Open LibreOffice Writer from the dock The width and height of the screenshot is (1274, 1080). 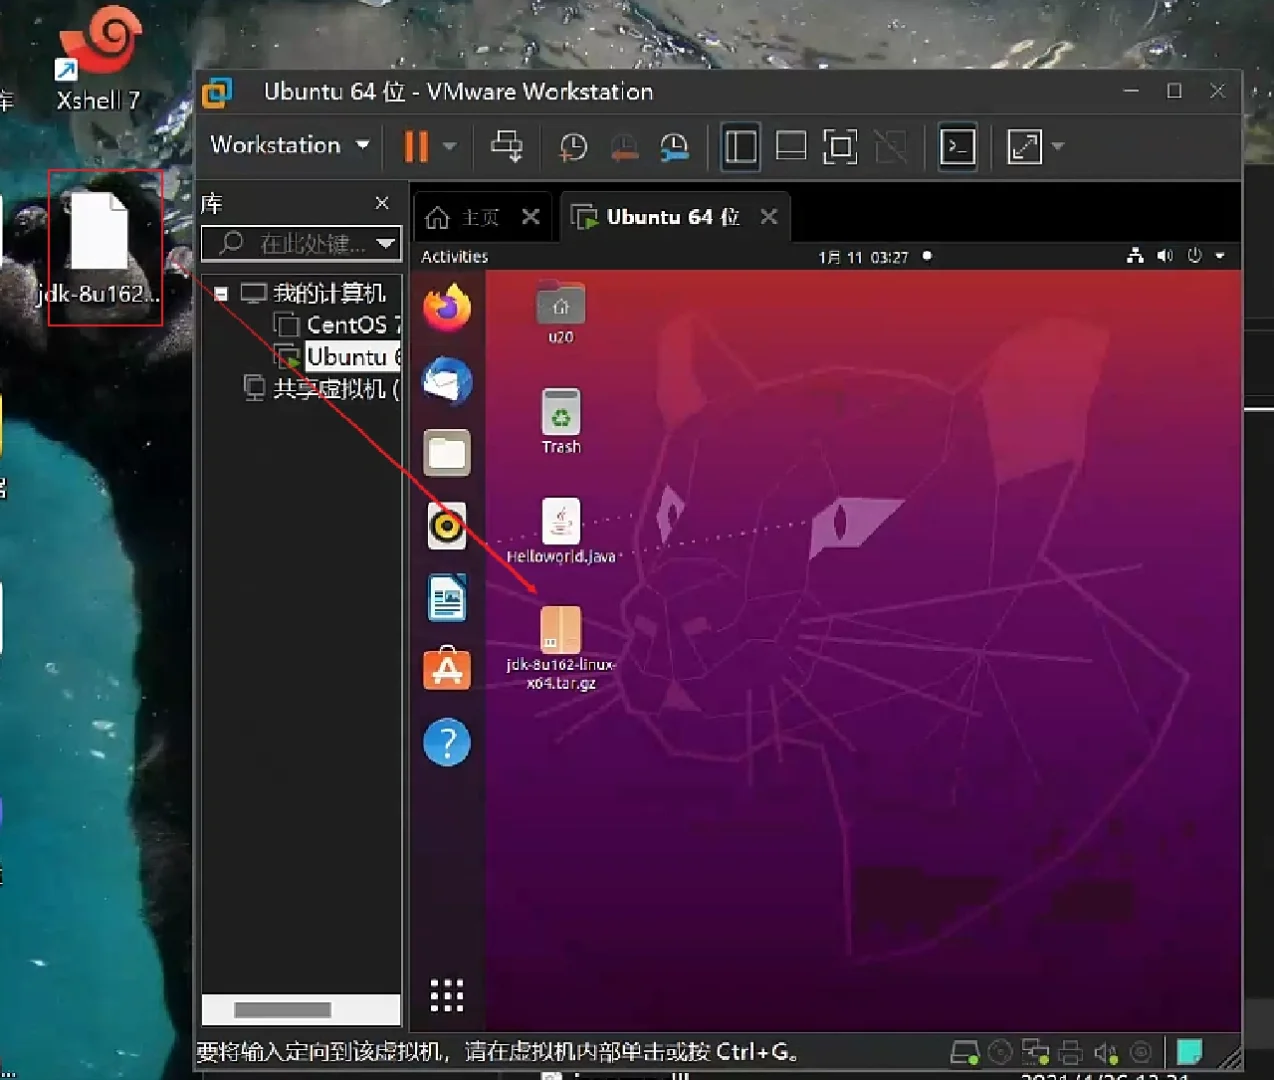447,598
